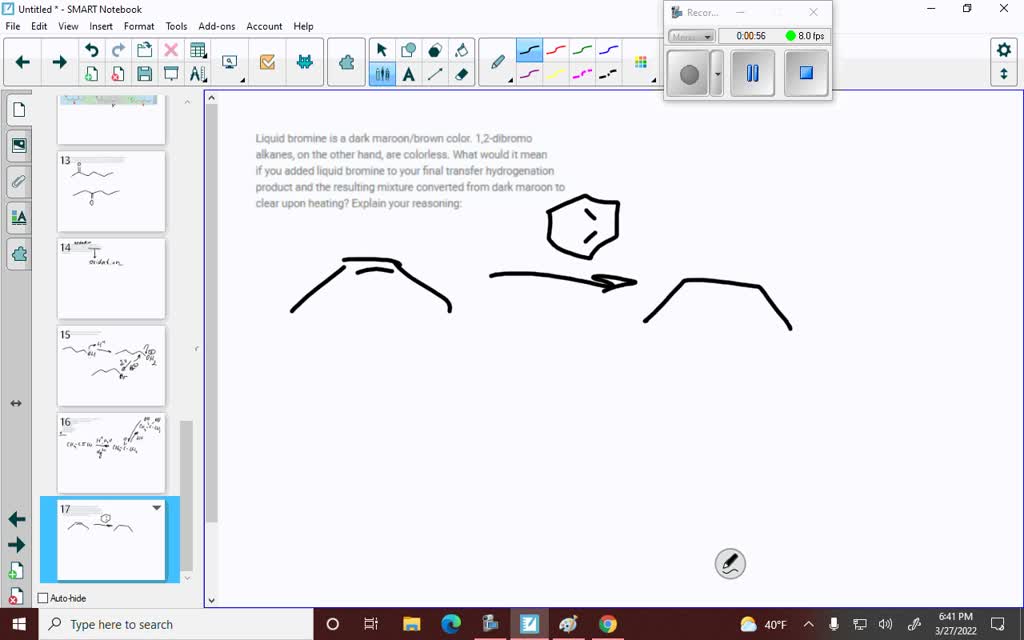Pause the screen recording
This screenshot has width=1024, height=640.
pos(752,73)
